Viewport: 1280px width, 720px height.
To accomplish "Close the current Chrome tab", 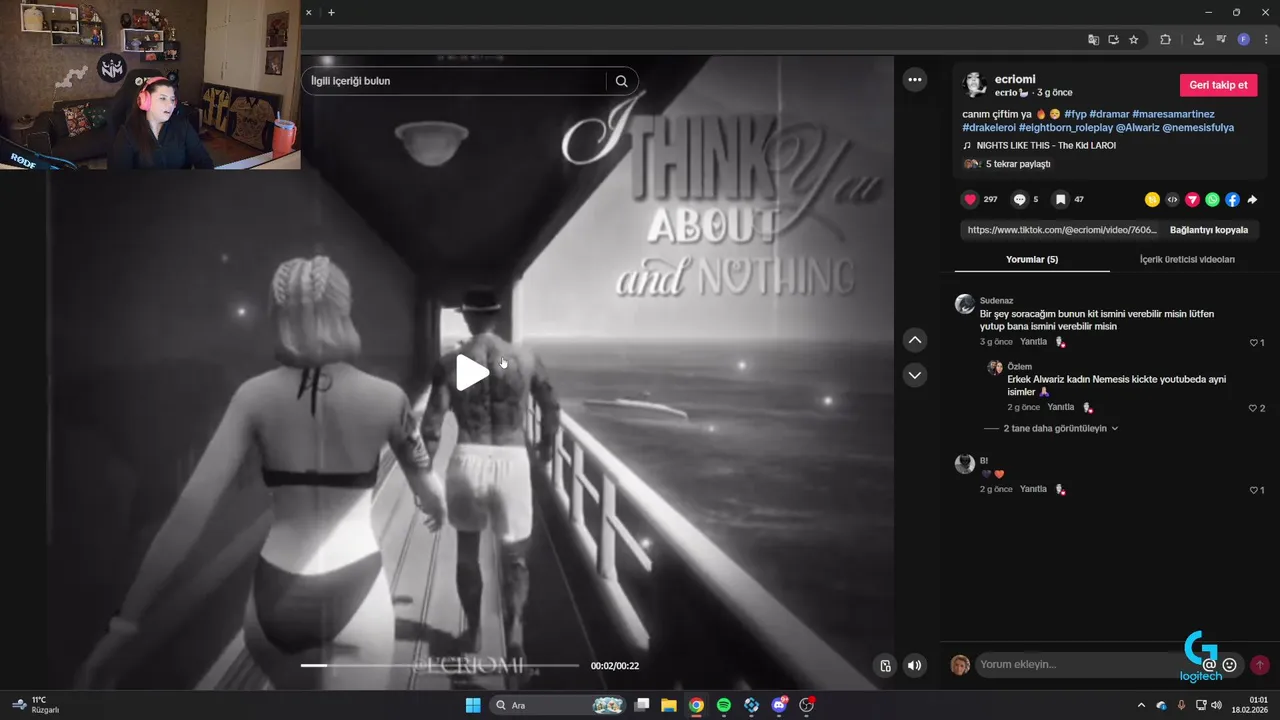I will pyautogui.click(x=308, y=12).
